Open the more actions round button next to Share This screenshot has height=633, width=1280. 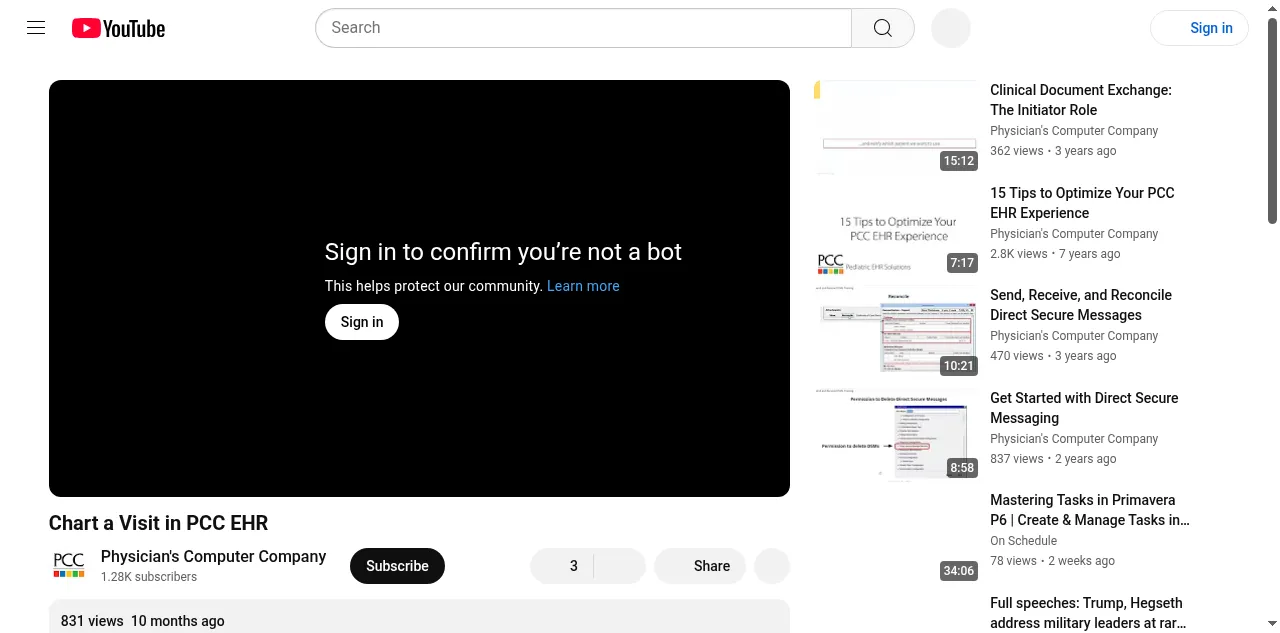[772, 566]
